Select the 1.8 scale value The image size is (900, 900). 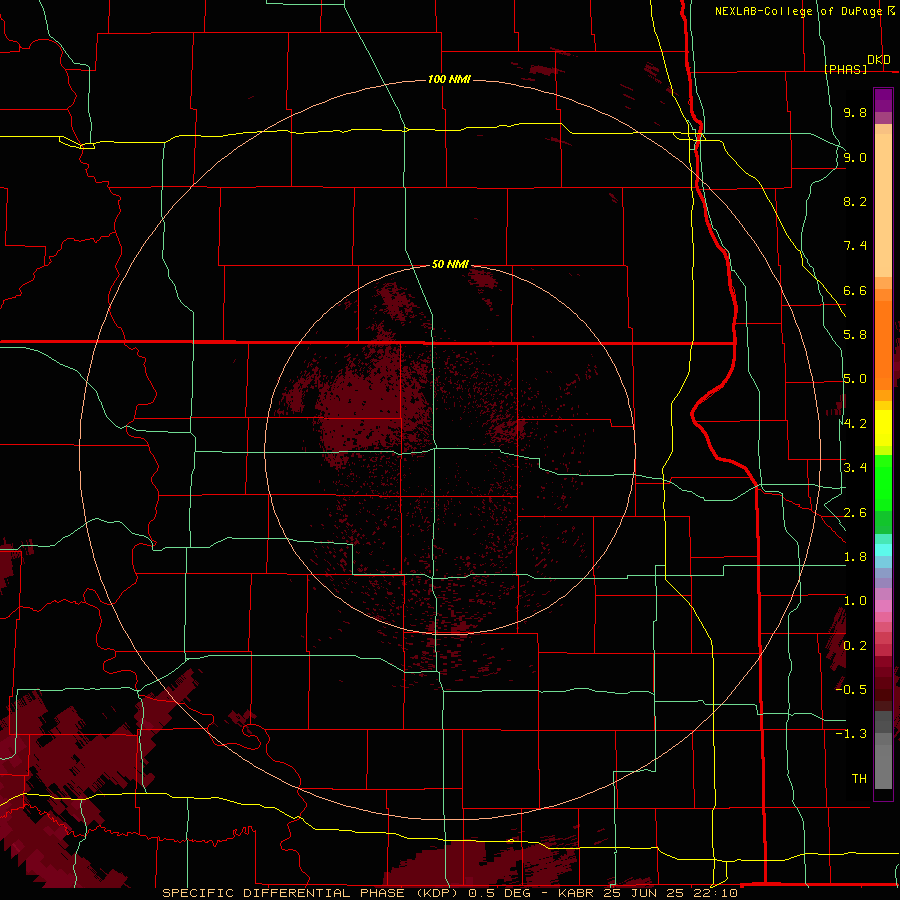855,557
